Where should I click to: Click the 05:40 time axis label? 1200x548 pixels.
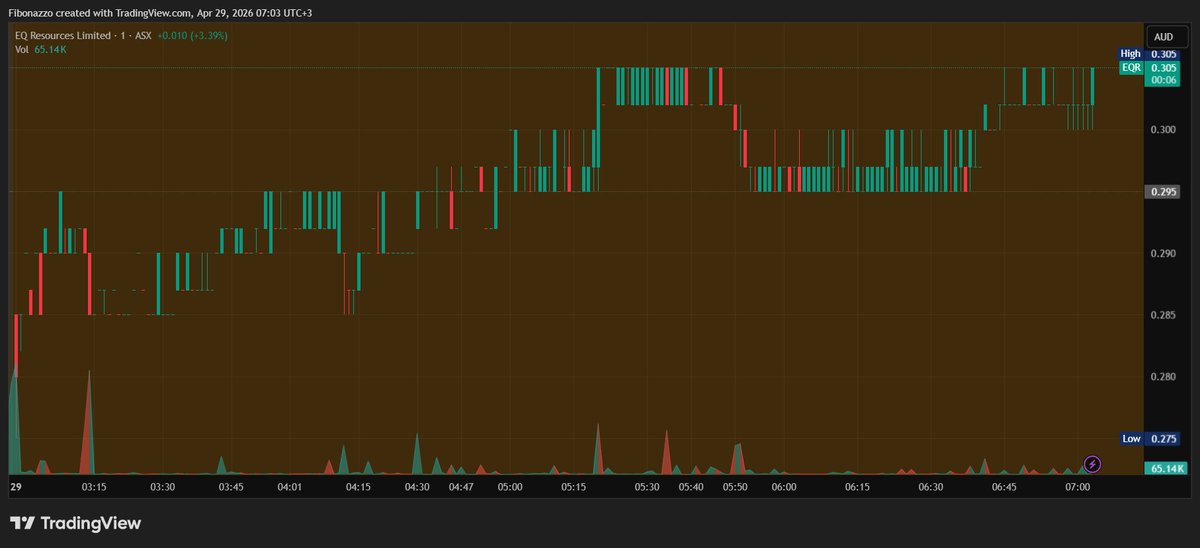(x=691, y=487)
